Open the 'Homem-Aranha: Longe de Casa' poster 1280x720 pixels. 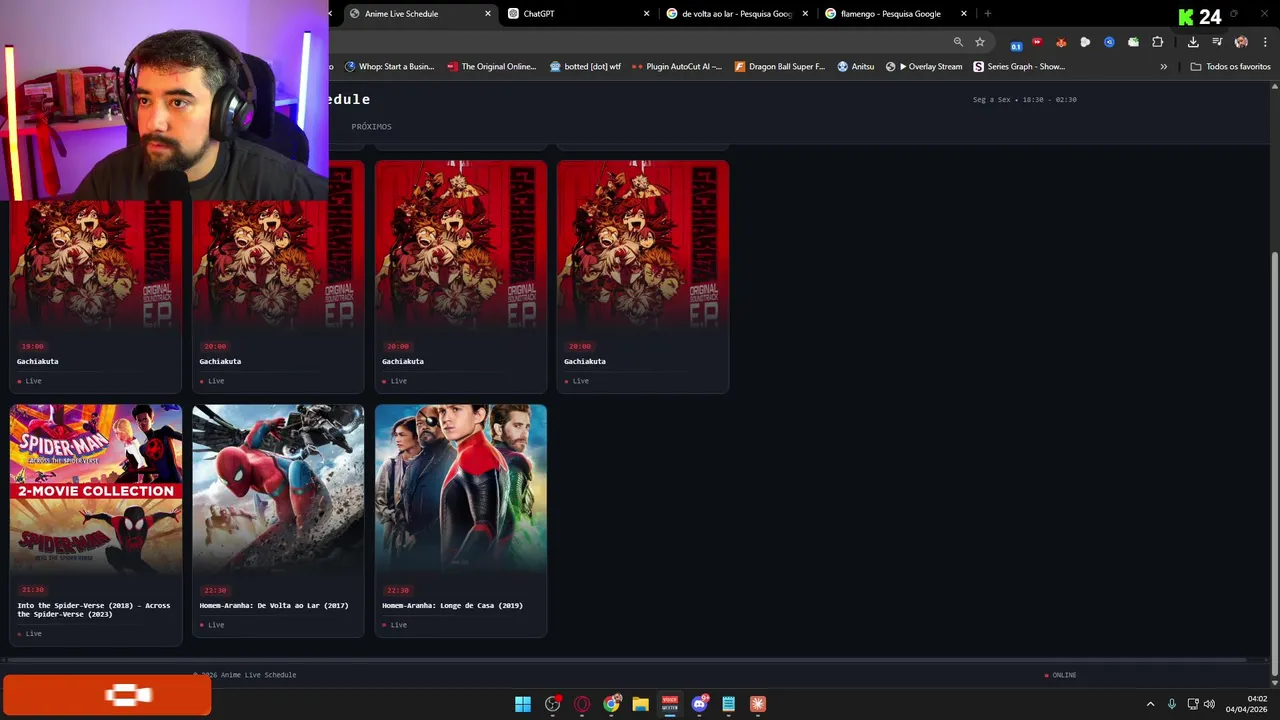click(x=461, y=488)
